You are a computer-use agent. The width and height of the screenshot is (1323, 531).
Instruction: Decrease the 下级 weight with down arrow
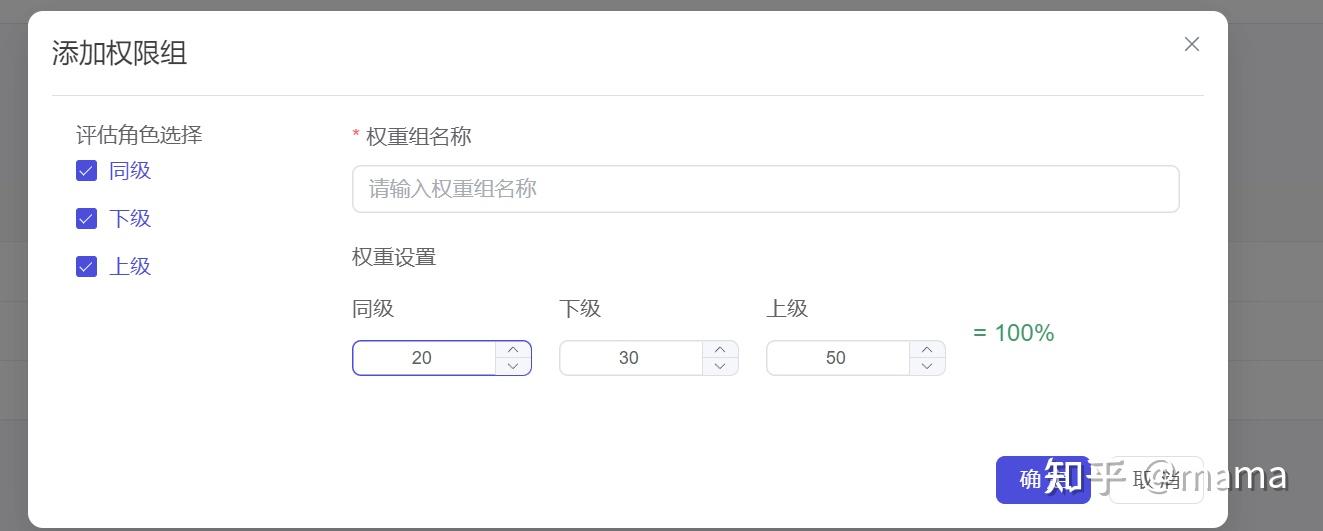click(720, 366)
